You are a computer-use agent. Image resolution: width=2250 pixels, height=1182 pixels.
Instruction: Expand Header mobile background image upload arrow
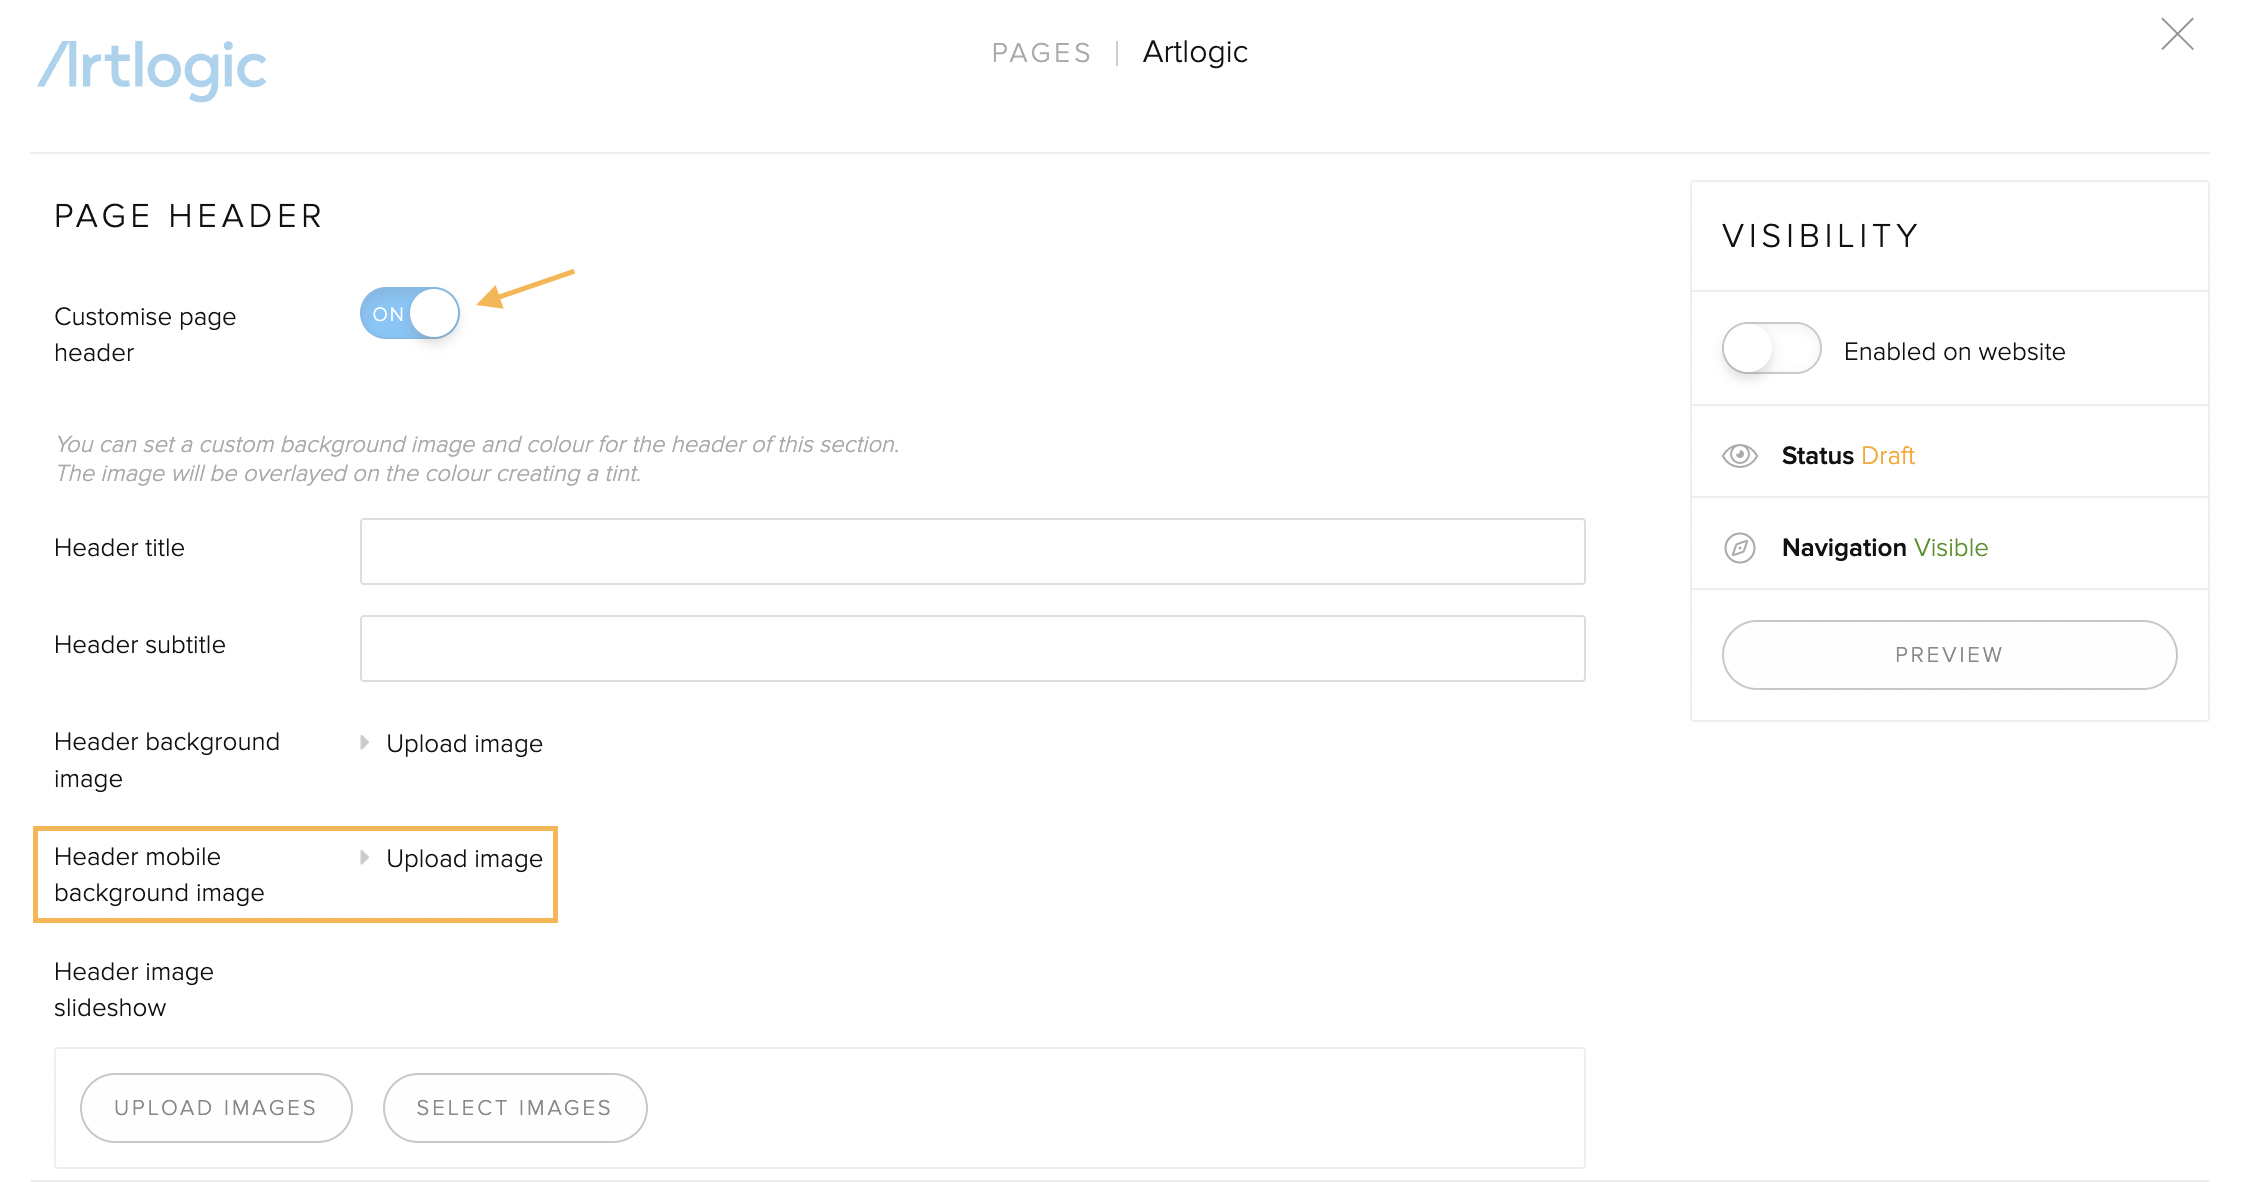click(365, 858)
